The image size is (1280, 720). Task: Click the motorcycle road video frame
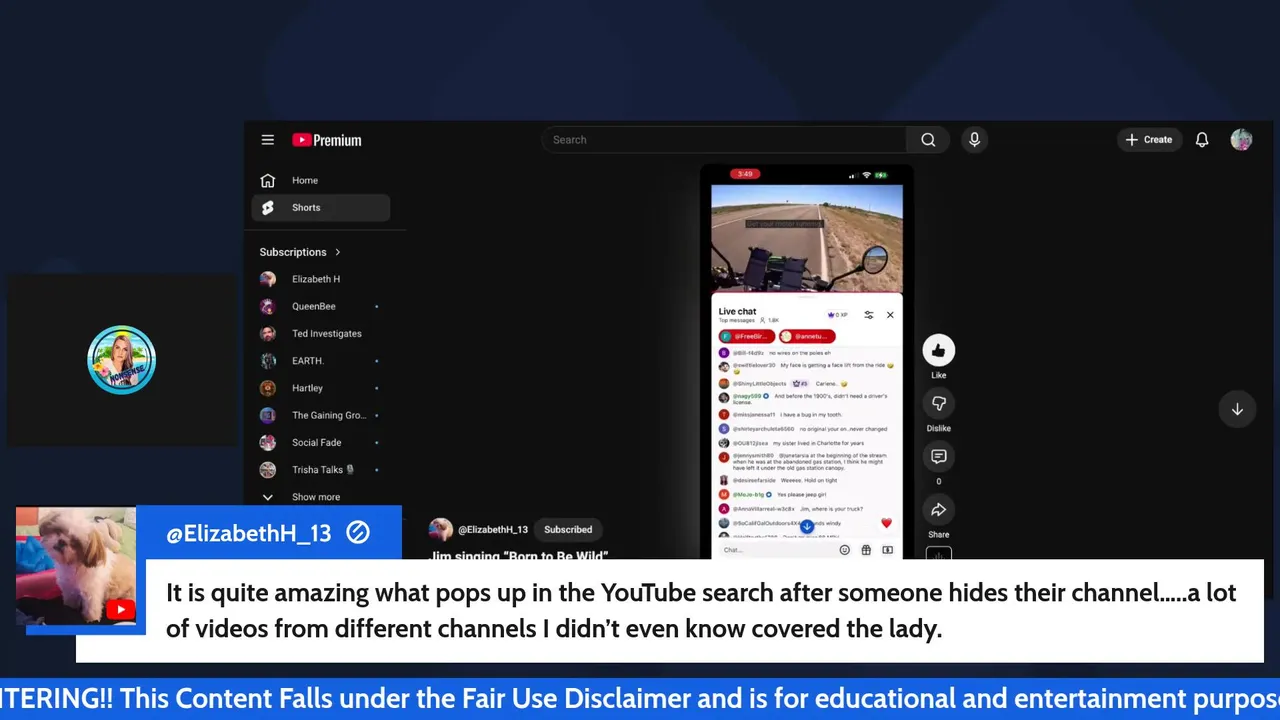[x=807, y=238]
